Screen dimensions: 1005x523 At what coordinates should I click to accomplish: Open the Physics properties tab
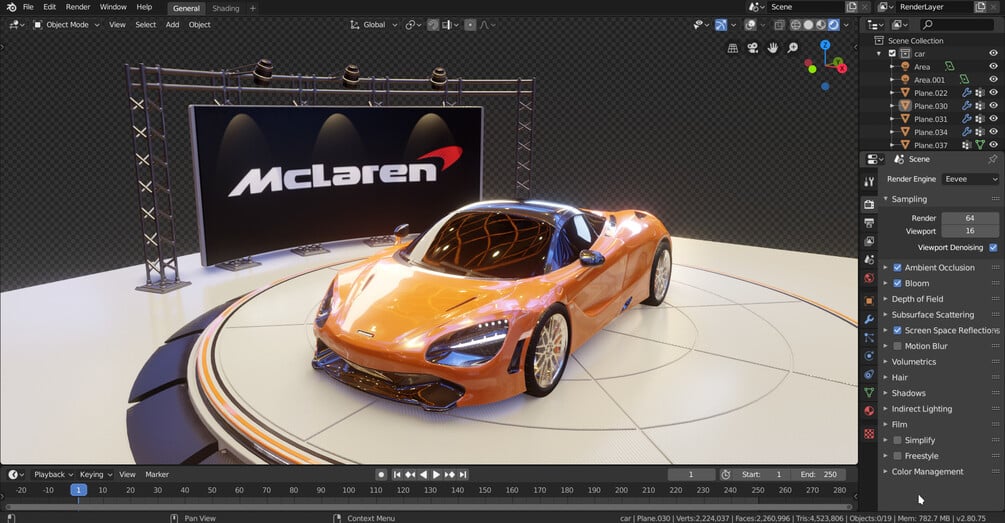coord(869,356)
